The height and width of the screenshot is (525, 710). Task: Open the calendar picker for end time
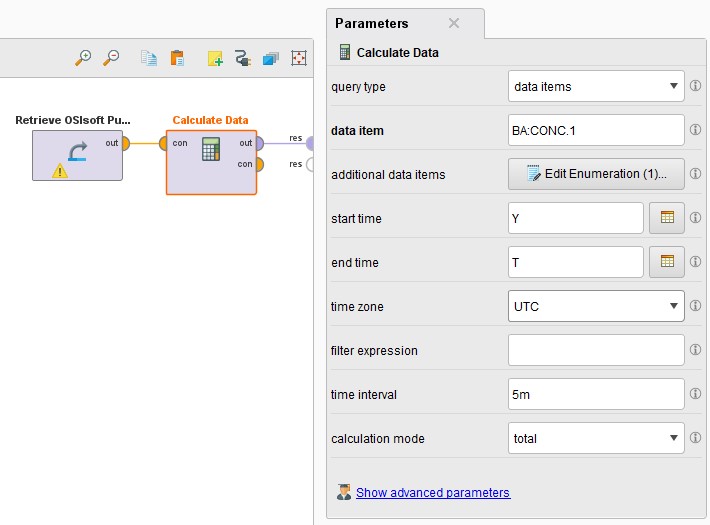pos(667,262)
